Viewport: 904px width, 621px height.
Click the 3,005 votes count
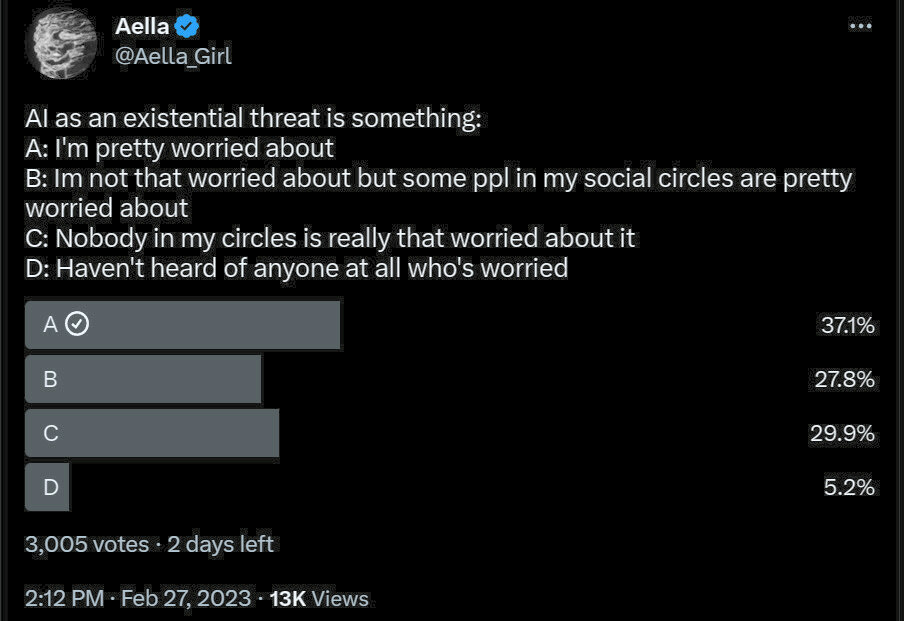pos(85,544)
